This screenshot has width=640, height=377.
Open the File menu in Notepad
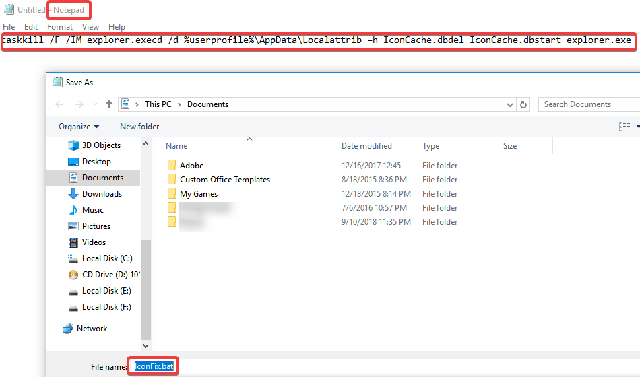point(9,27)
